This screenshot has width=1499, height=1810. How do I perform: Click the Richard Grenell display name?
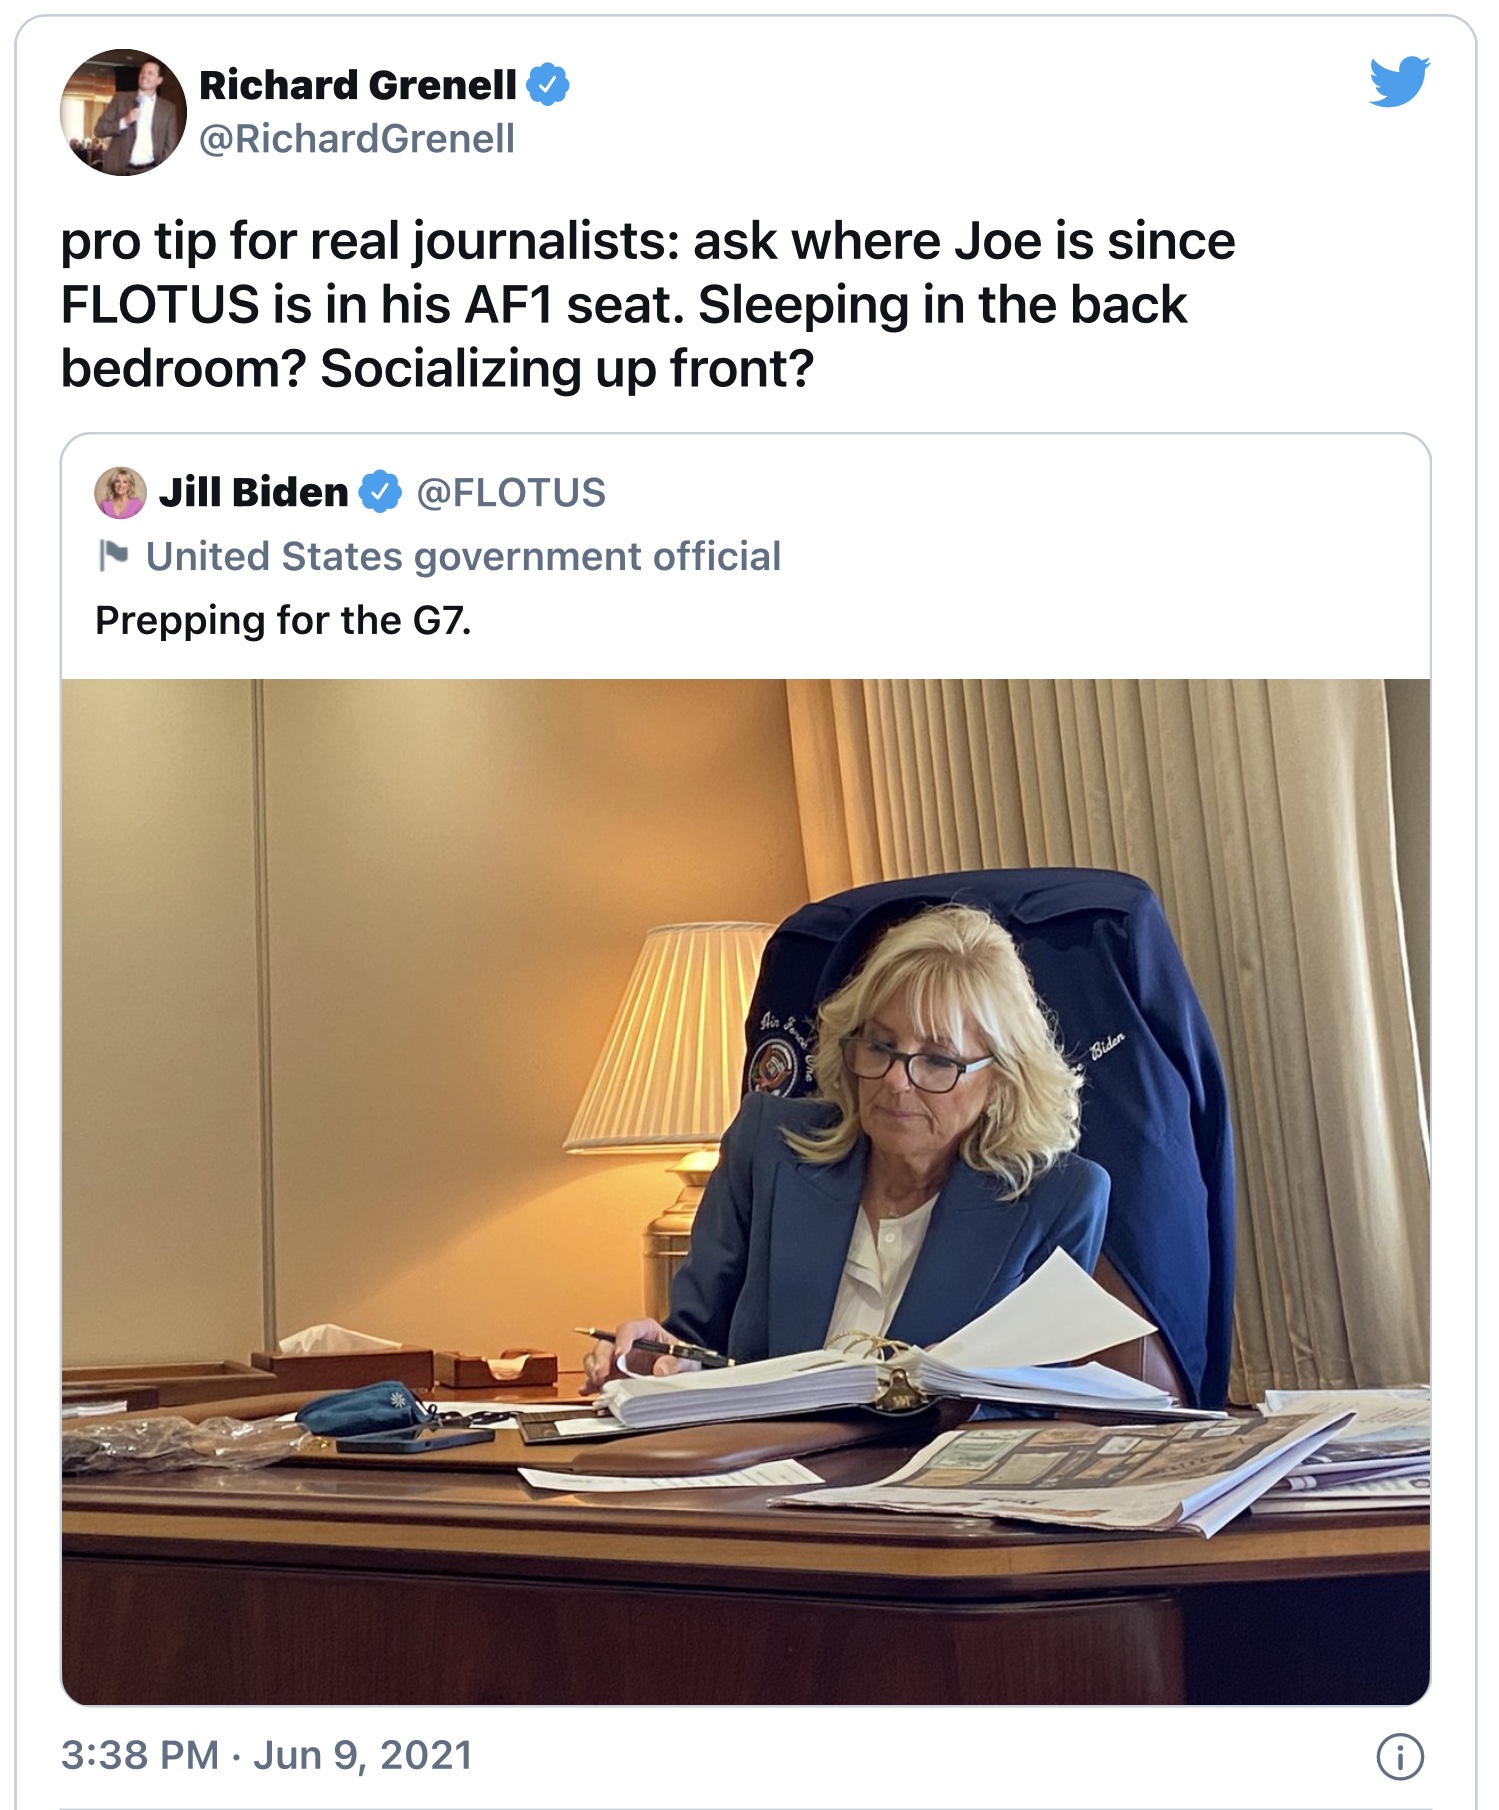(x=358, y=85)
